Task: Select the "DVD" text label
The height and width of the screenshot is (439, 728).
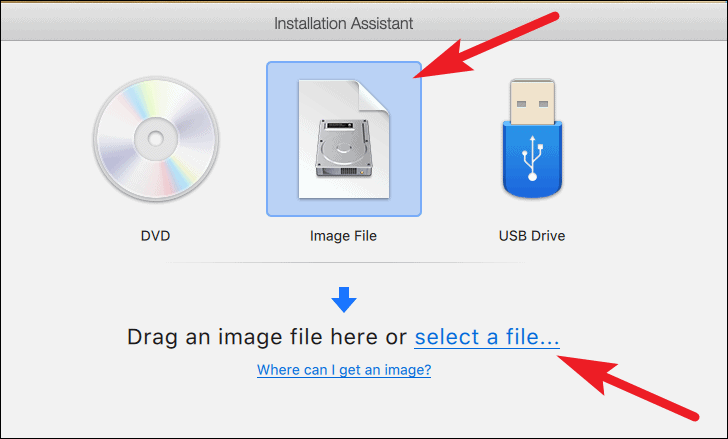Action: [156, 236]
